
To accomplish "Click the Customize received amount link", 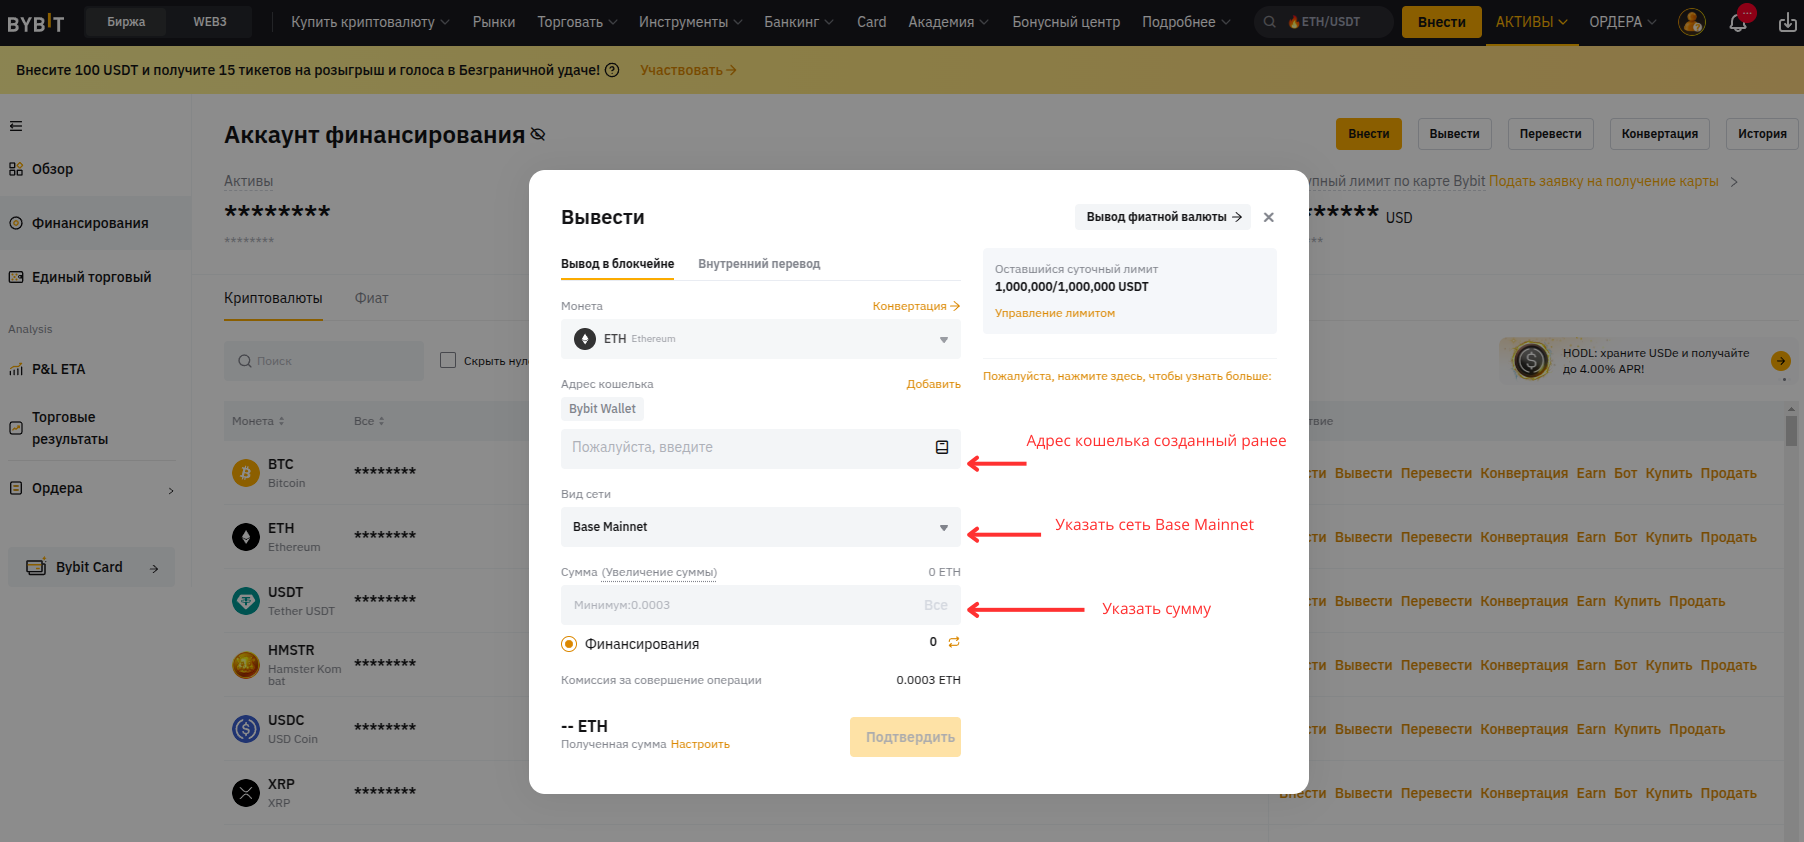I will pyautogui.click(x=700, y=744).
